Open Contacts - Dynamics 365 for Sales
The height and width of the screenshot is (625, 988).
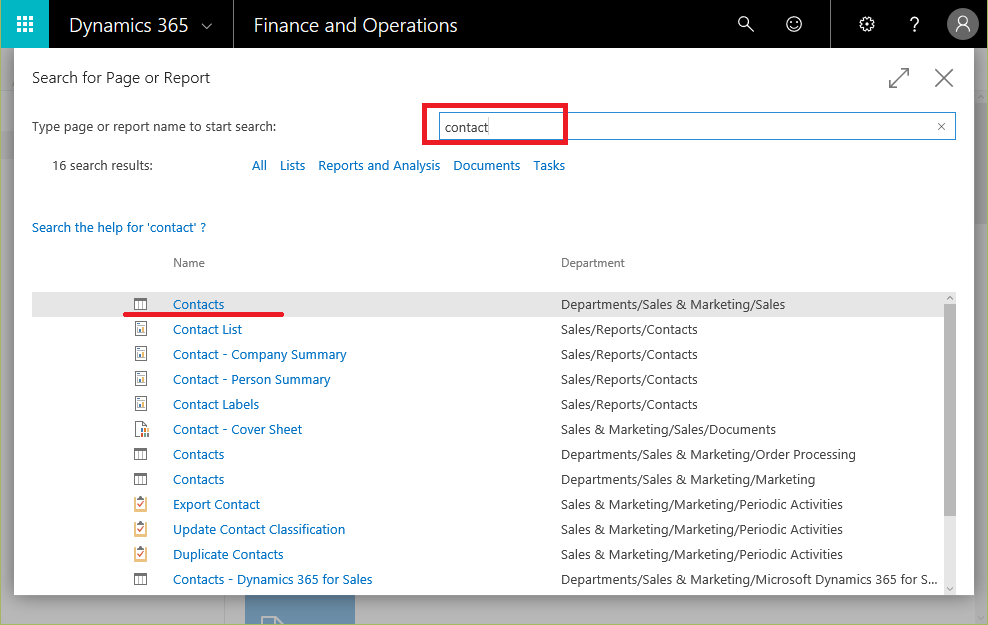pos(273,580)
